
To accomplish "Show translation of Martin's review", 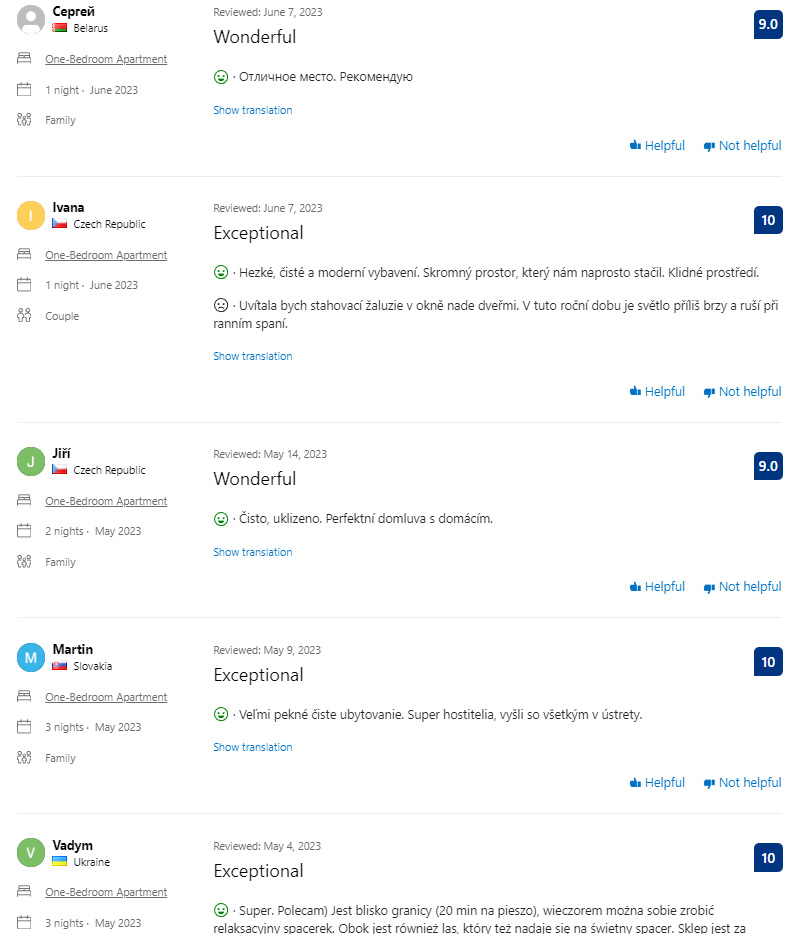I will 253,747.
